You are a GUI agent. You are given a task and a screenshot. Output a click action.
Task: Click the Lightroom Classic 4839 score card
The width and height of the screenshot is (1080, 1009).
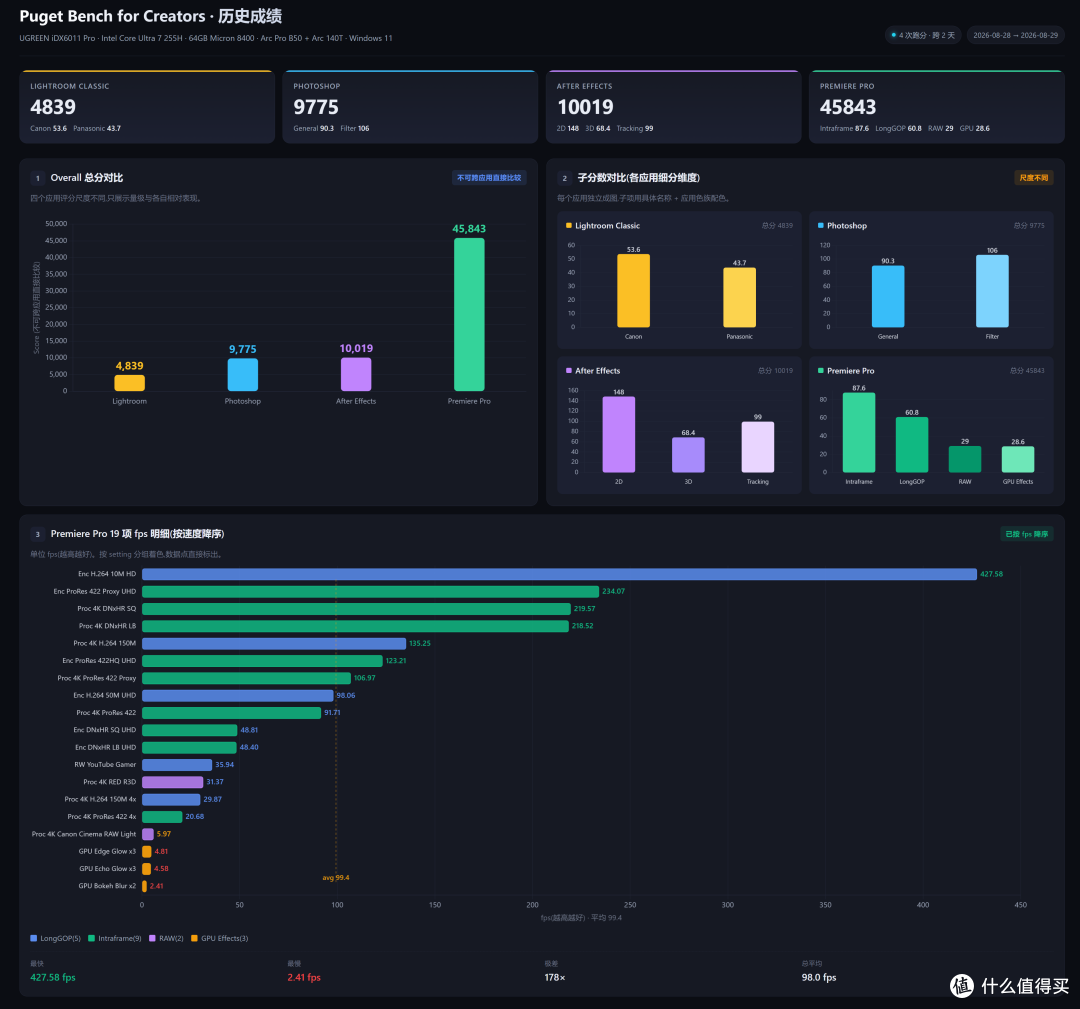pyautogui.click(x=147, y=107)
